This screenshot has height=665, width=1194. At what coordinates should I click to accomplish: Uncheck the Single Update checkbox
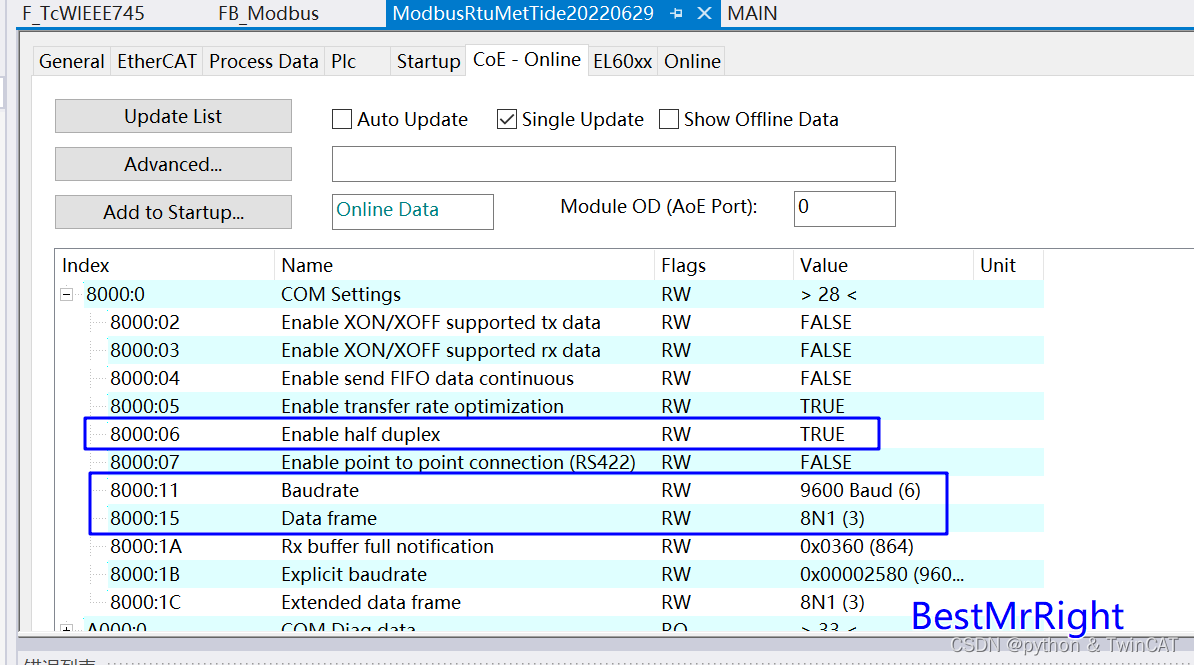[507, 119]
